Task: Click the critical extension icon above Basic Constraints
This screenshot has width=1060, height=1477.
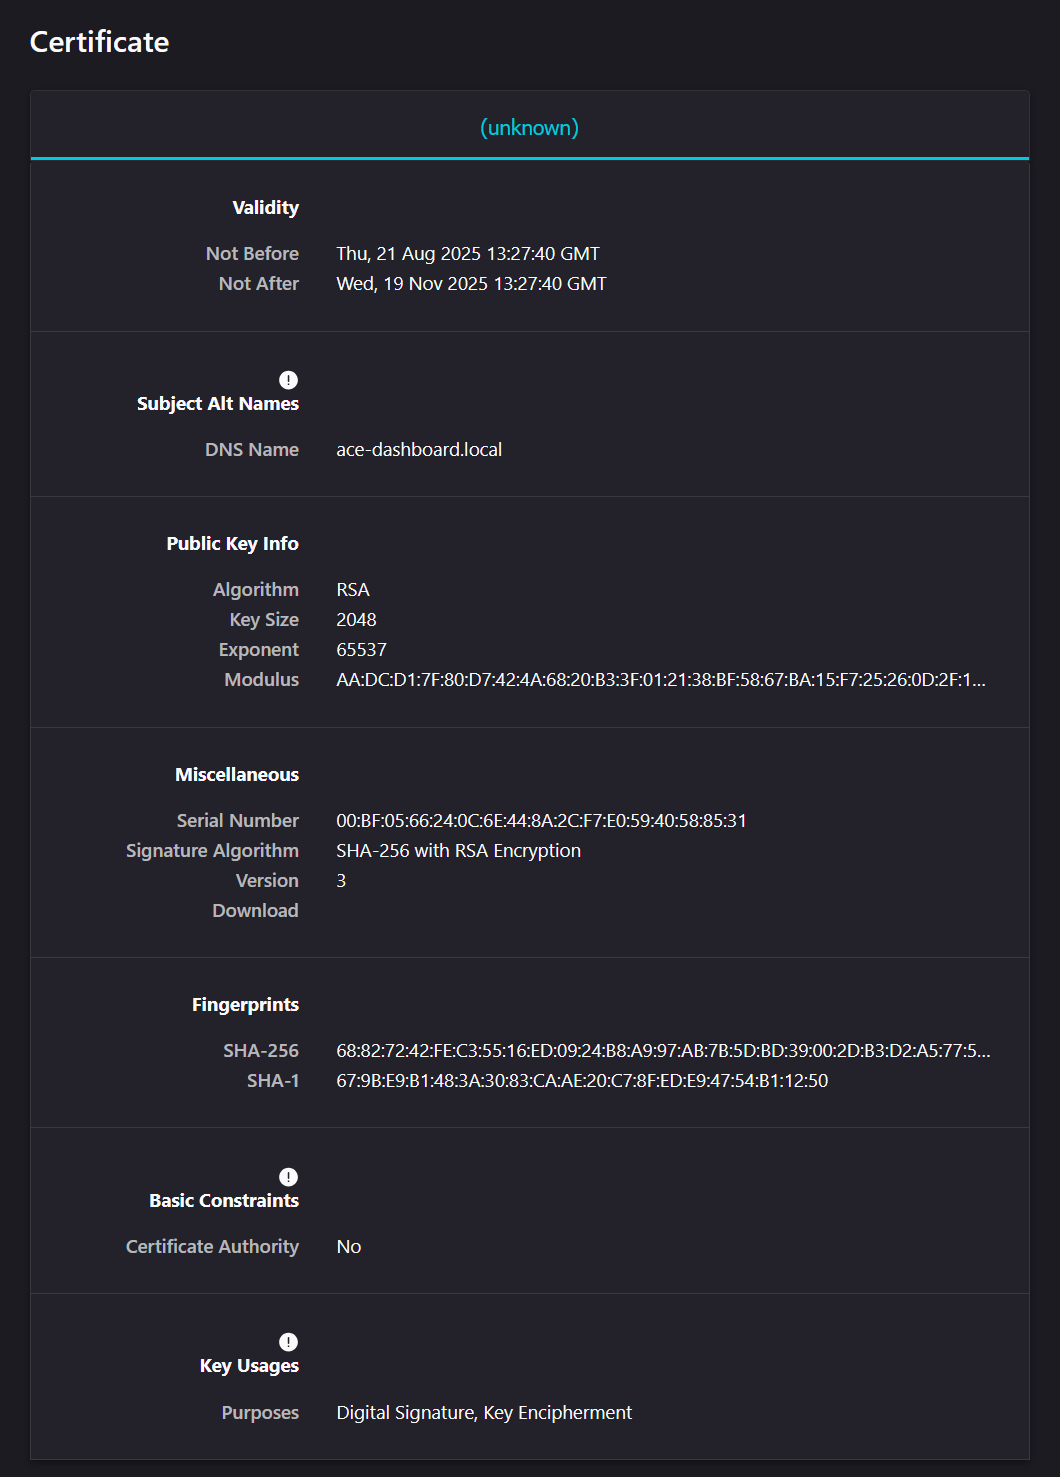Action: 288,1177
